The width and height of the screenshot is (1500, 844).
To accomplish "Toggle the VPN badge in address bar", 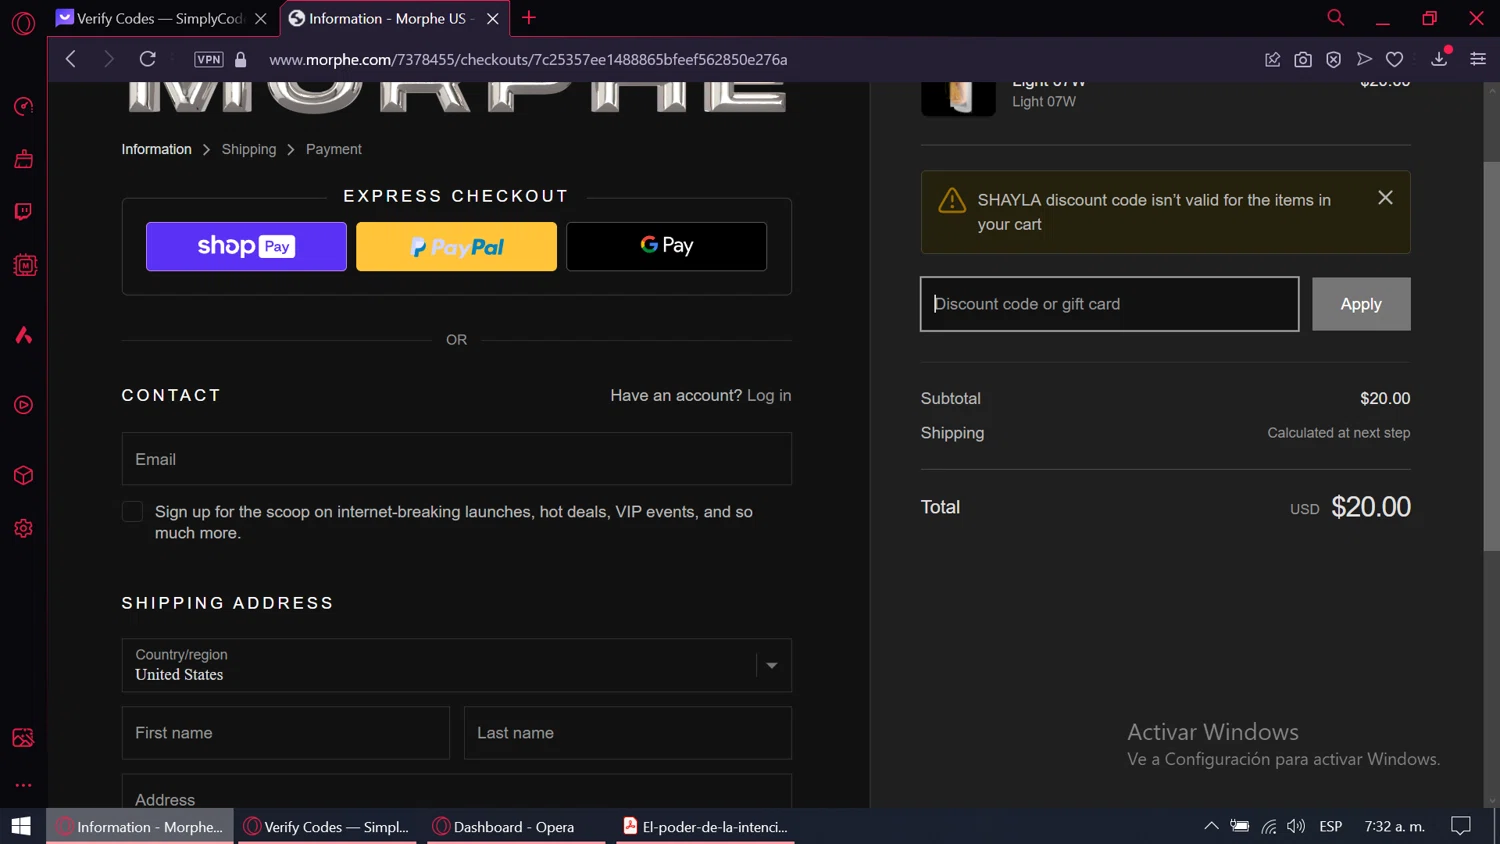I will click(x=209, y=59).
